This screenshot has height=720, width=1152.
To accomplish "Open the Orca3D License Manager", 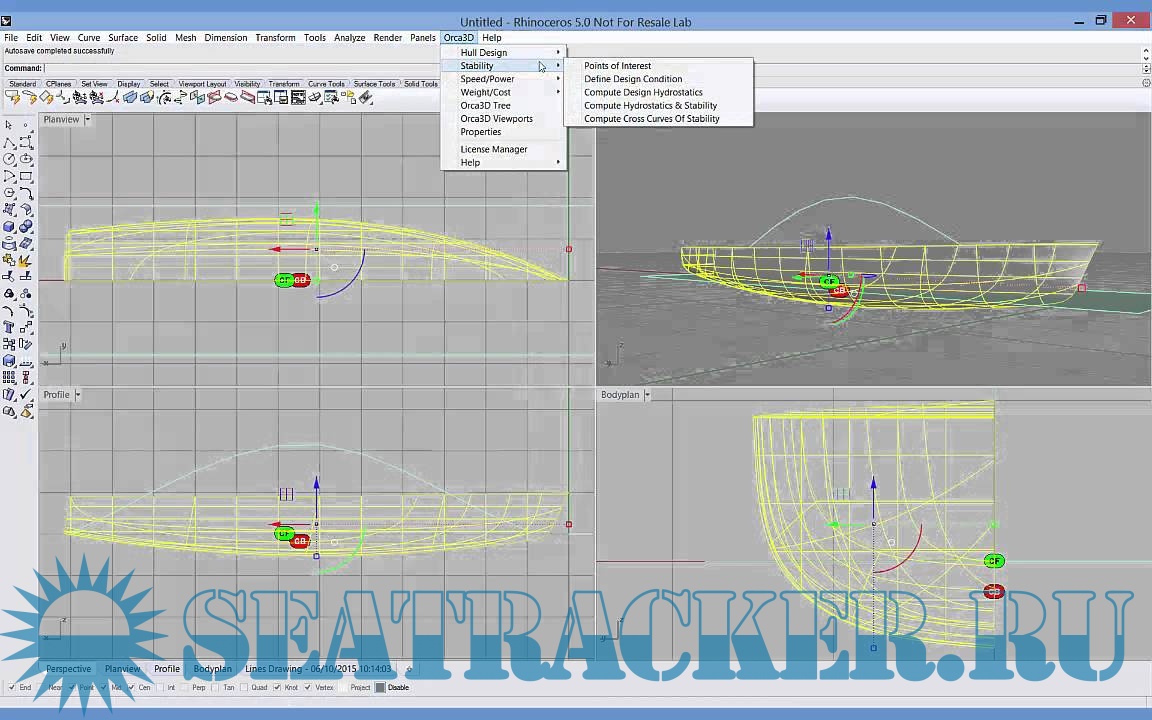I will click(x=494, y=149).
